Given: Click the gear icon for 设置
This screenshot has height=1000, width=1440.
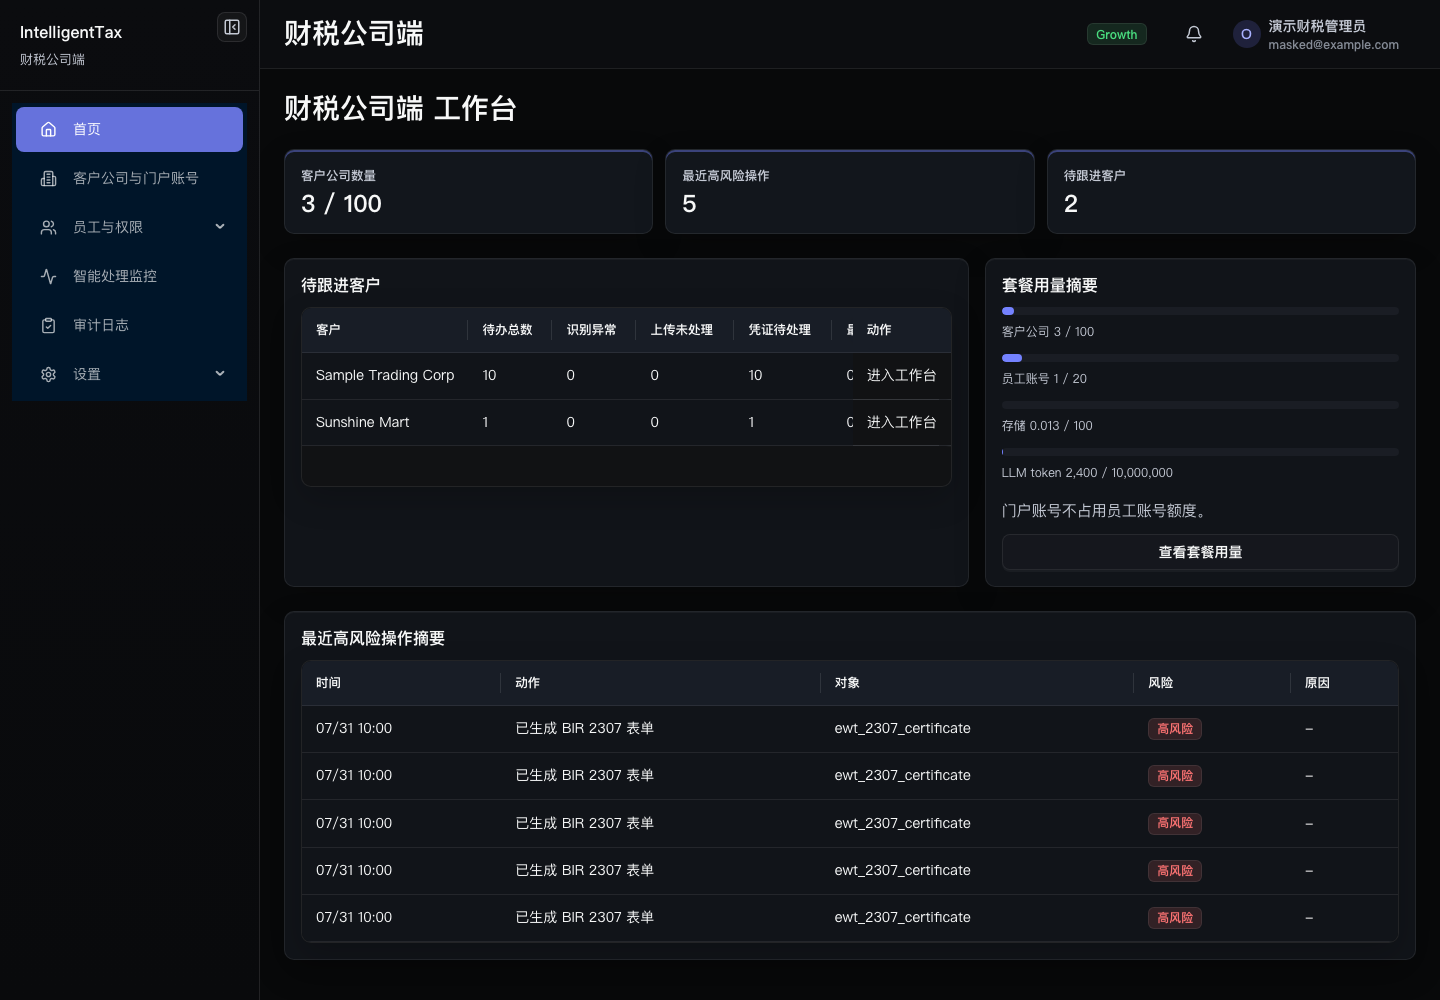Looking at the screenshot, I should (x=48, y=374).
